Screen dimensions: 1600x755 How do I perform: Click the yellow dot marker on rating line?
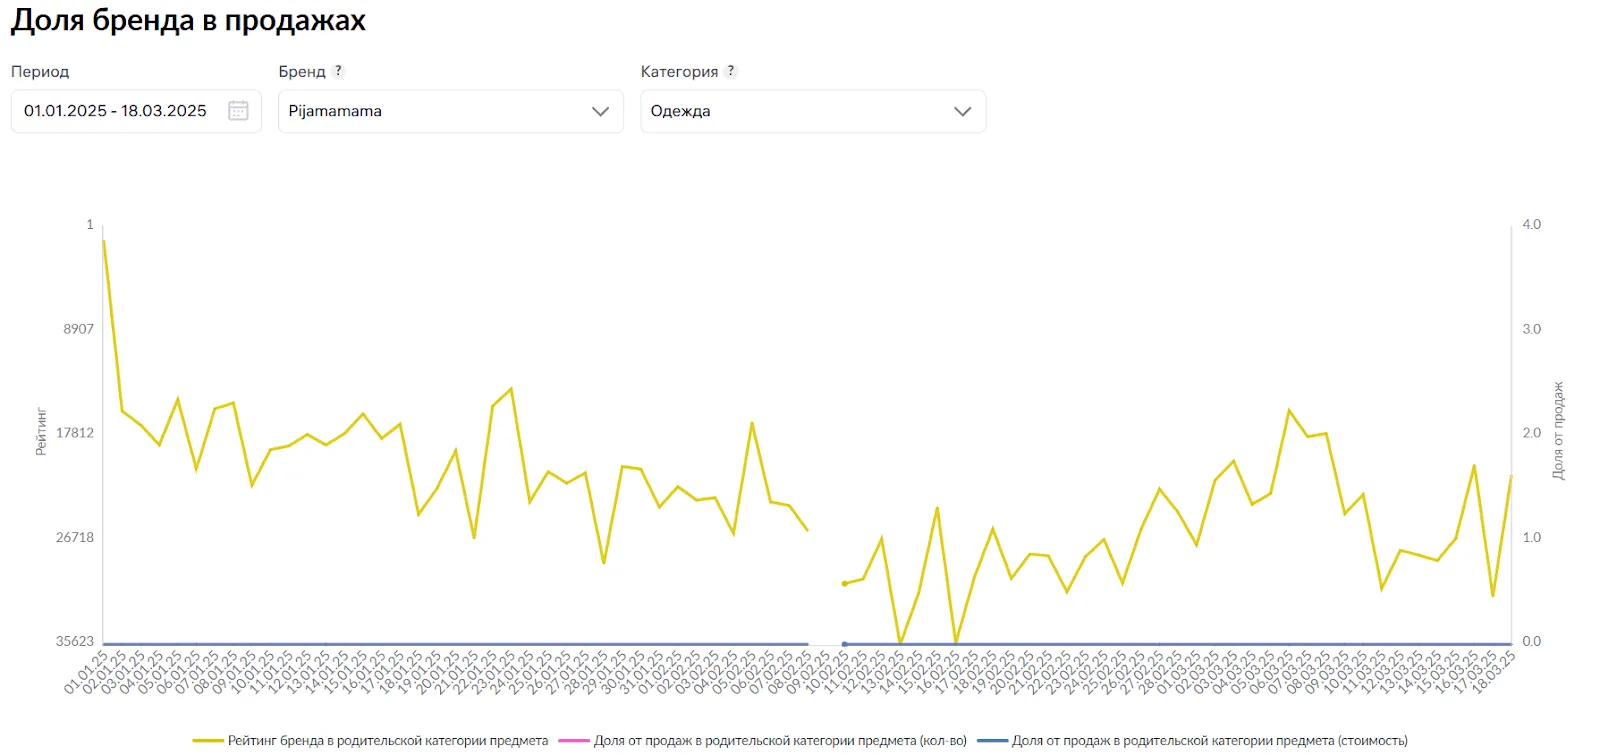coord(845,583)
